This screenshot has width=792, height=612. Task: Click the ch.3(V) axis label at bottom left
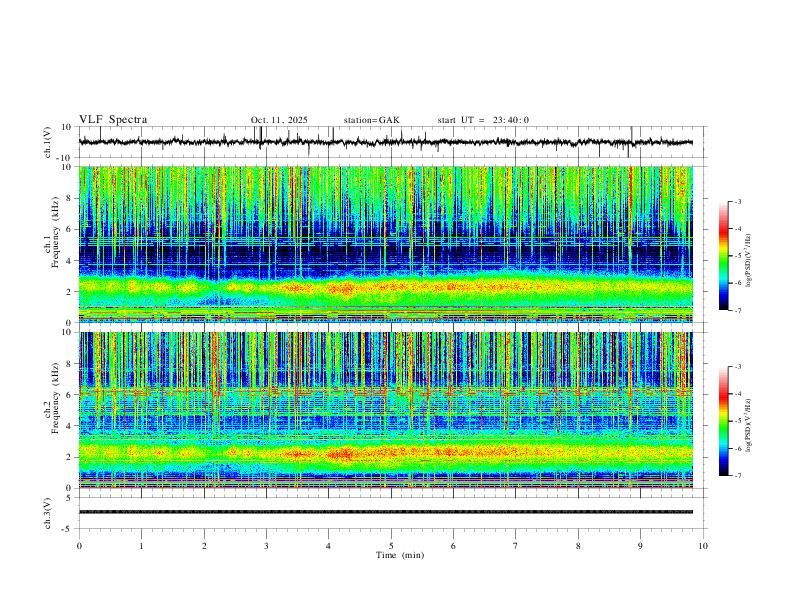[48, 512]
